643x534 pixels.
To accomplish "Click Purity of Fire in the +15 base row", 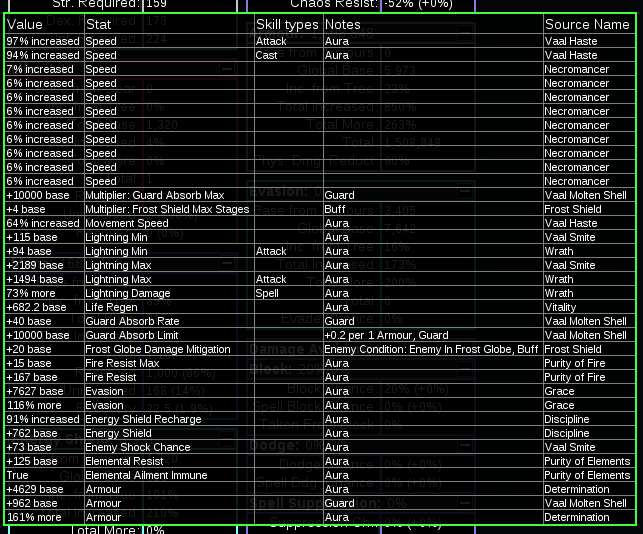I will point(575,363).
